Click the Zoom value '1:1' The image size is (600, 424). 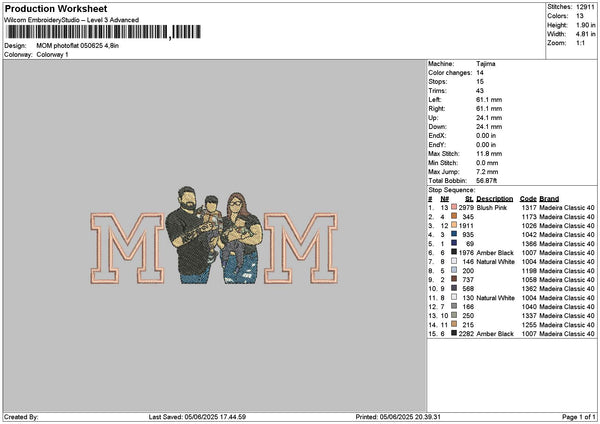tap(580, 43)
